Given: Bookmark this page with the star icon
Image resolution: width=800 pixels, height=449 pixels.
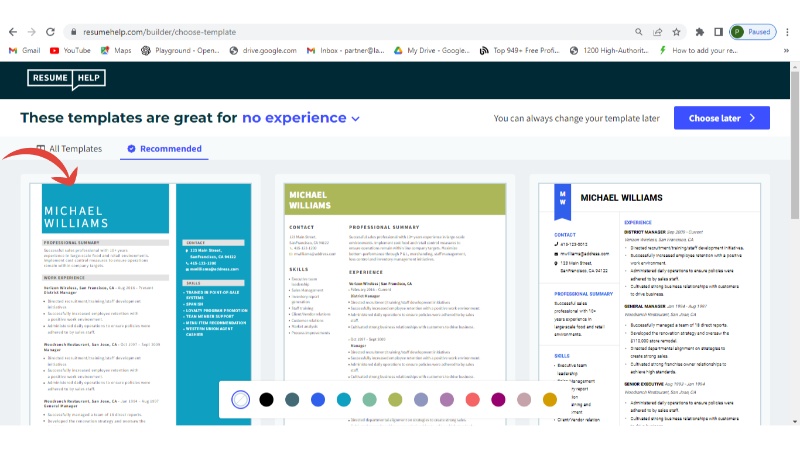Looking at the screenshot, I should (x=677, y=32).
